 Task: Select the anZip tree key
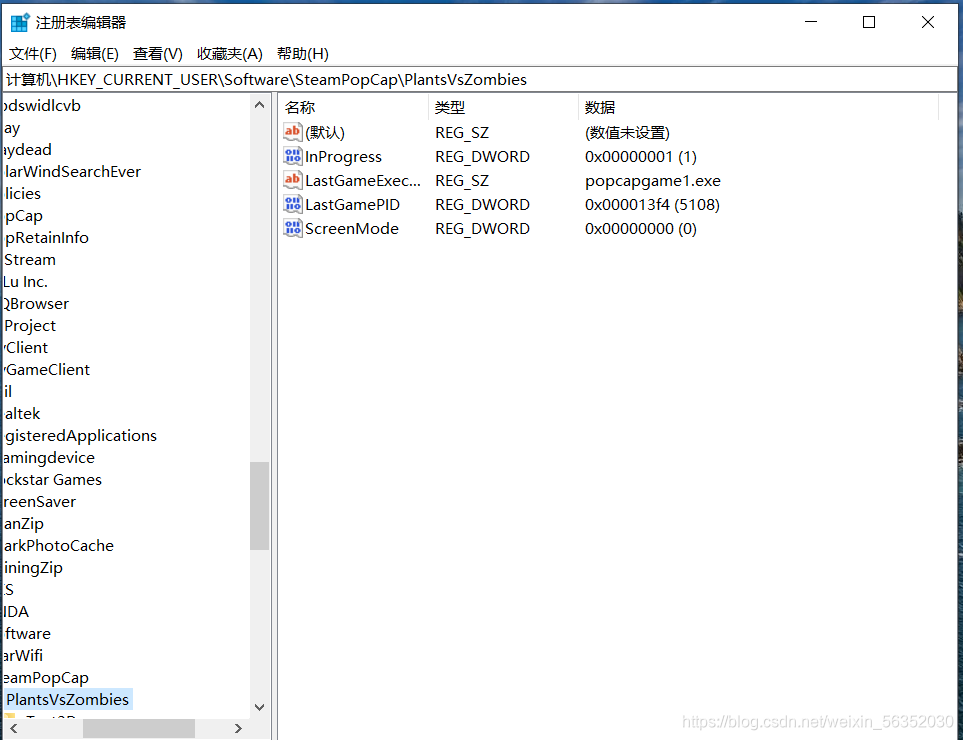pyautogui.click(x=23, y=524)
